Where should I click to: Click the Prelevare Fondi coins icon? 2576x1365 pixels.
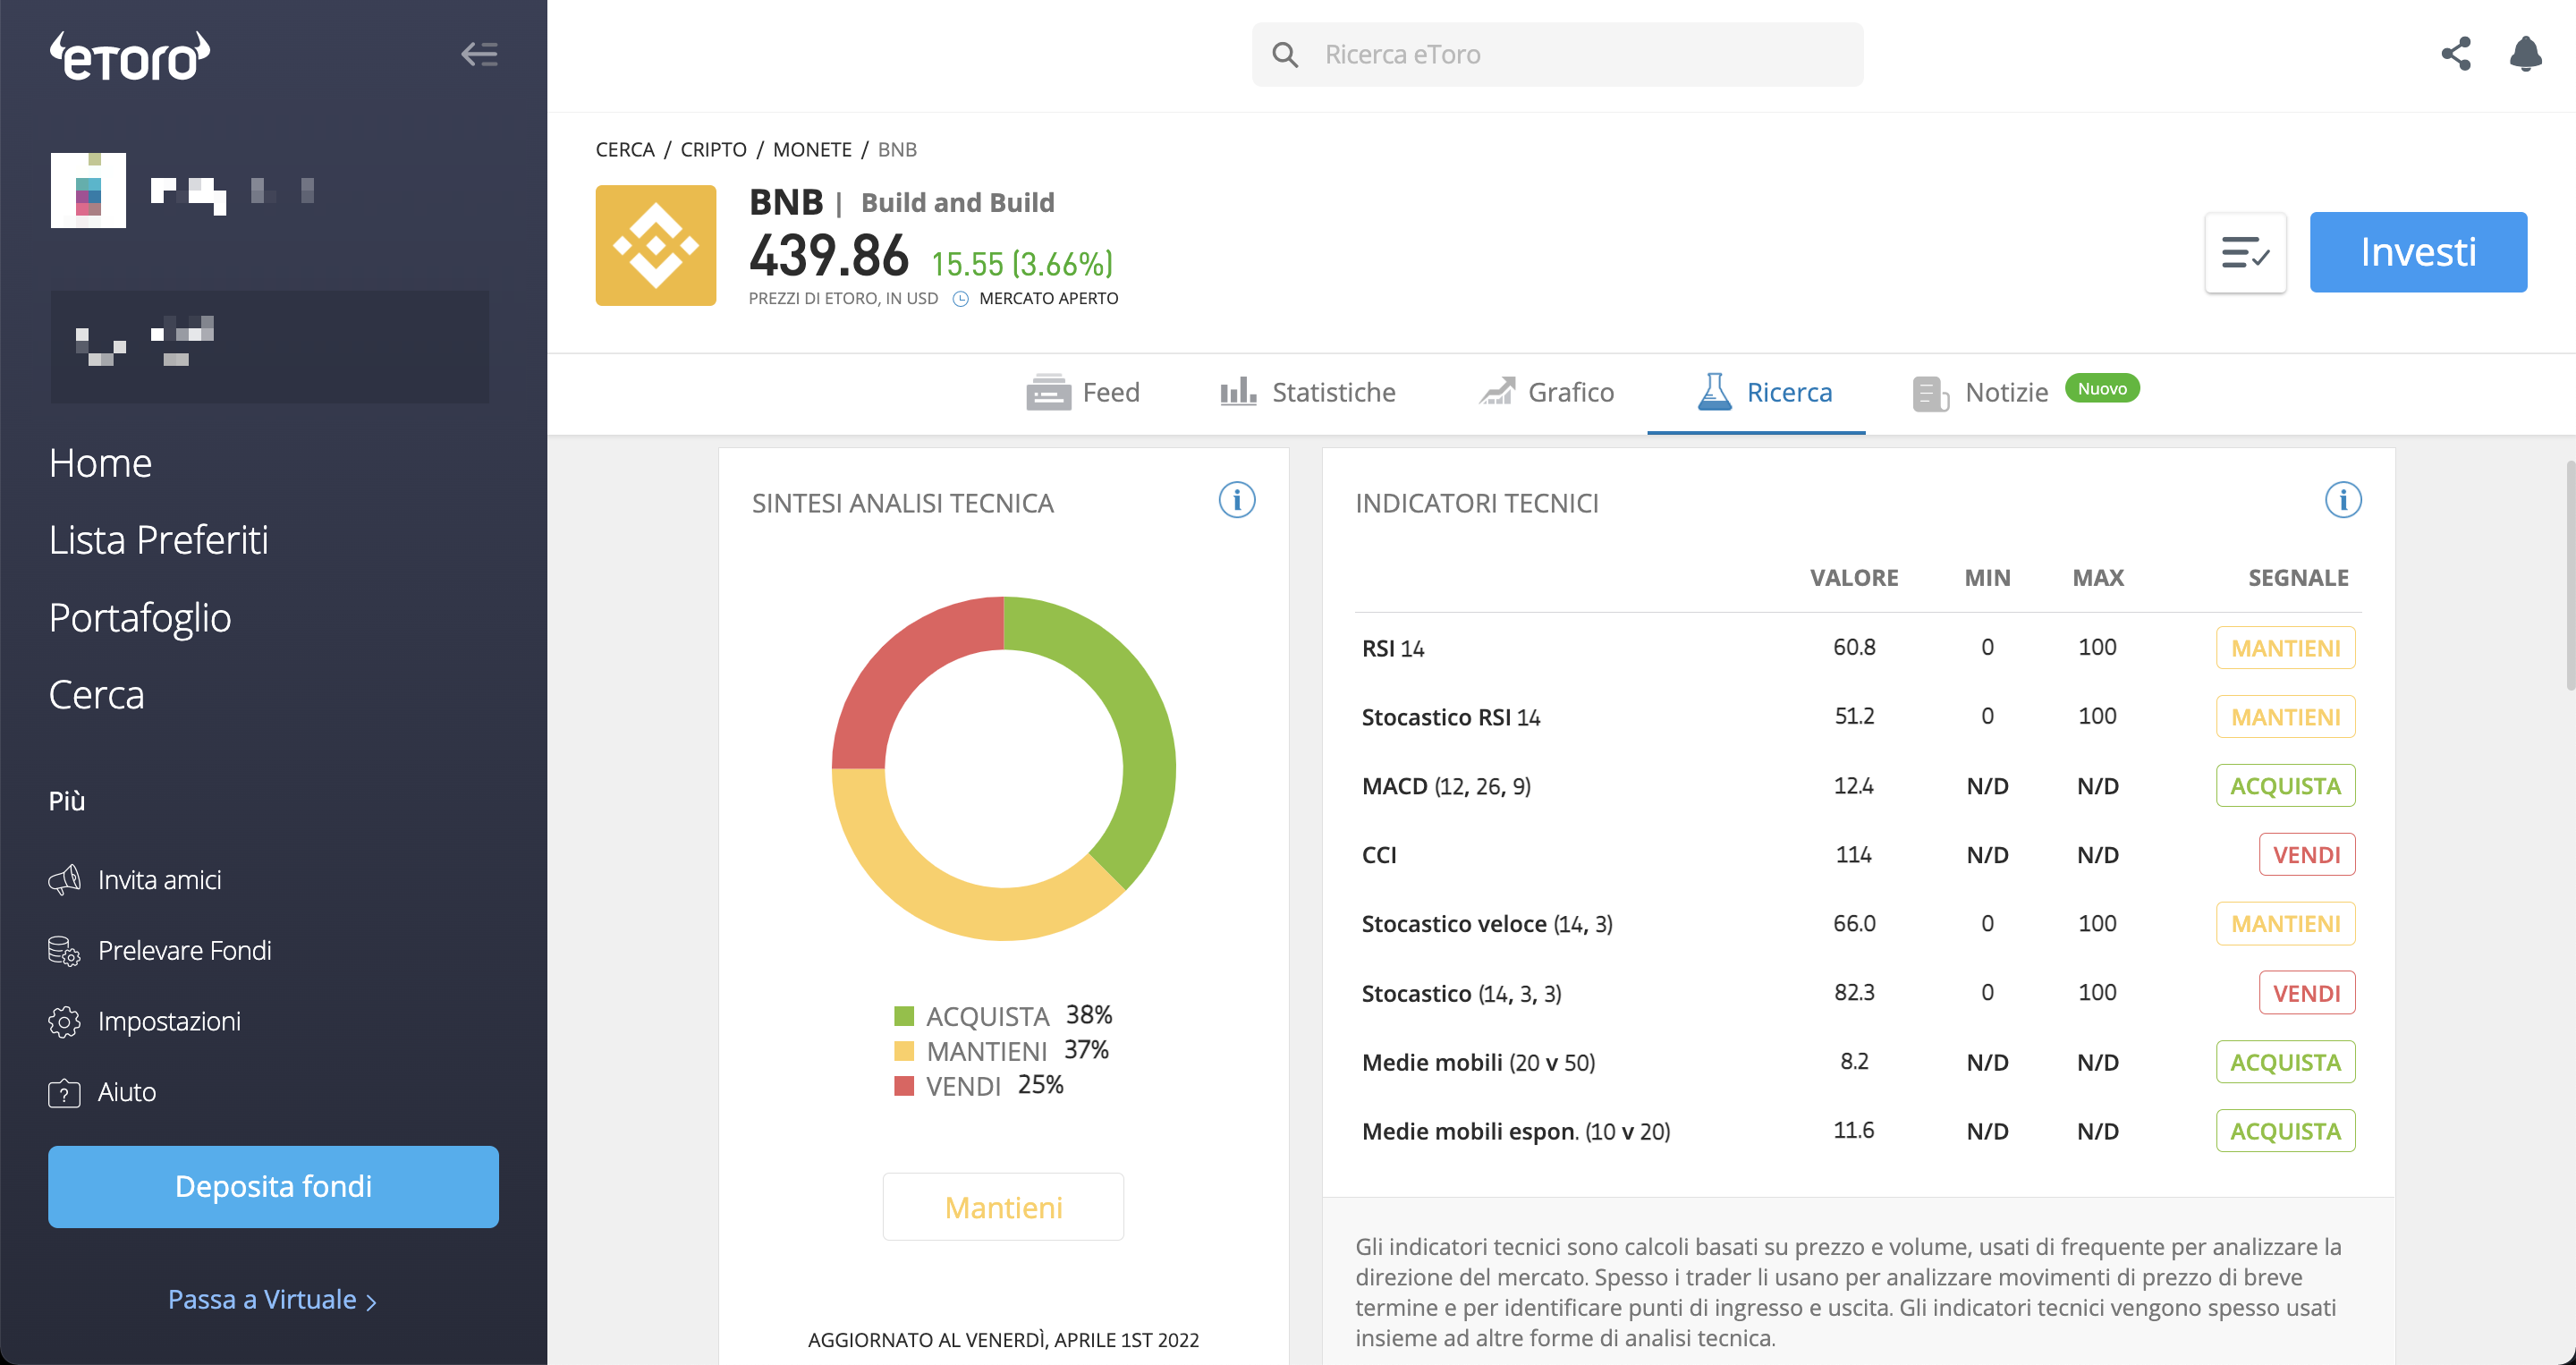click(64, 950)
